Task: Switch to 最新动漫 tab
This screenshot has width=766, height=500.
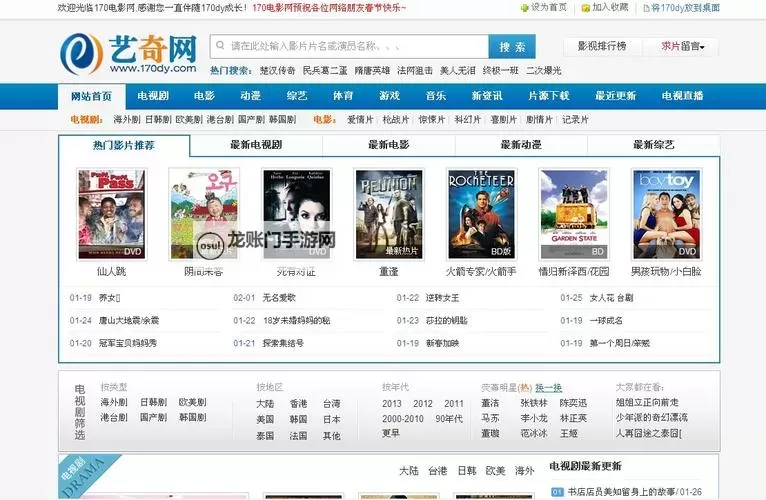Action: 521,145
